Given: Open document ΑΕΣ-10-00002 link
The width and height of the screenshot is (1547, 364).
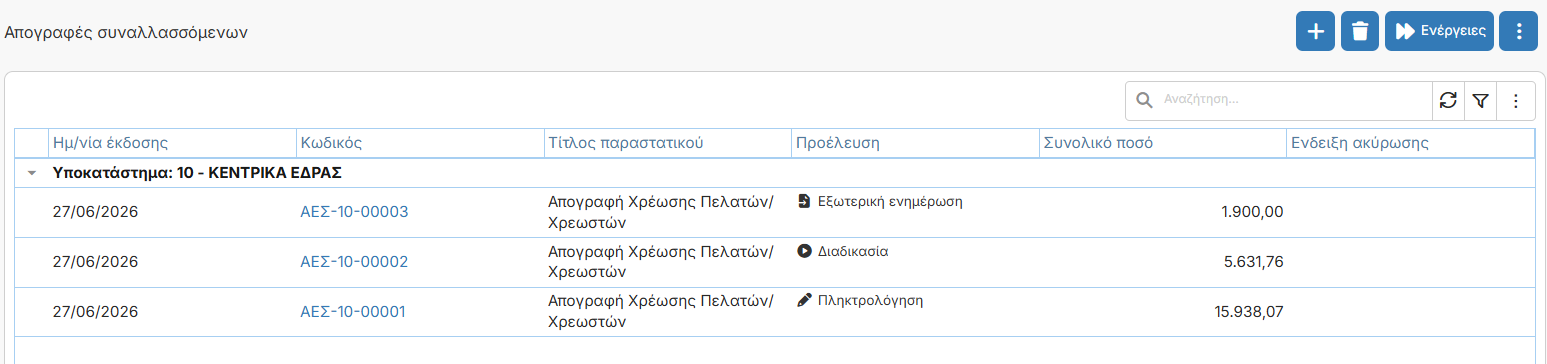Looking at the screenshot, I should click(354, 262).
